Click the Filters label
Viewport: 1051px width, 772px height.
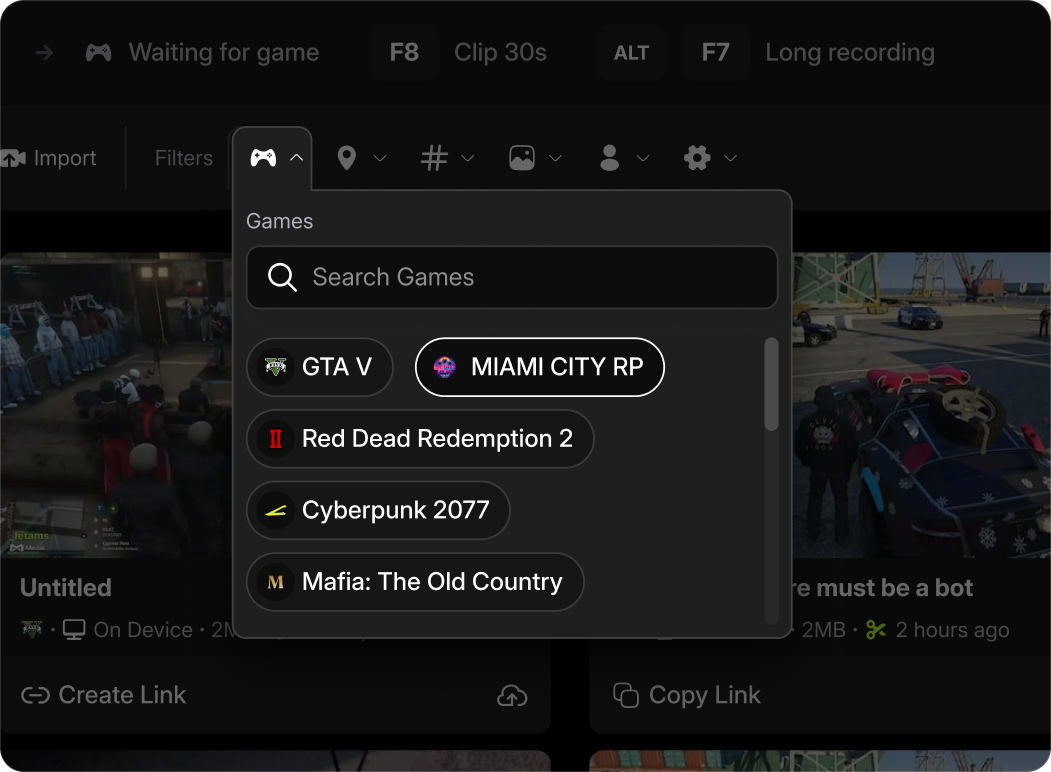(184, 158)
